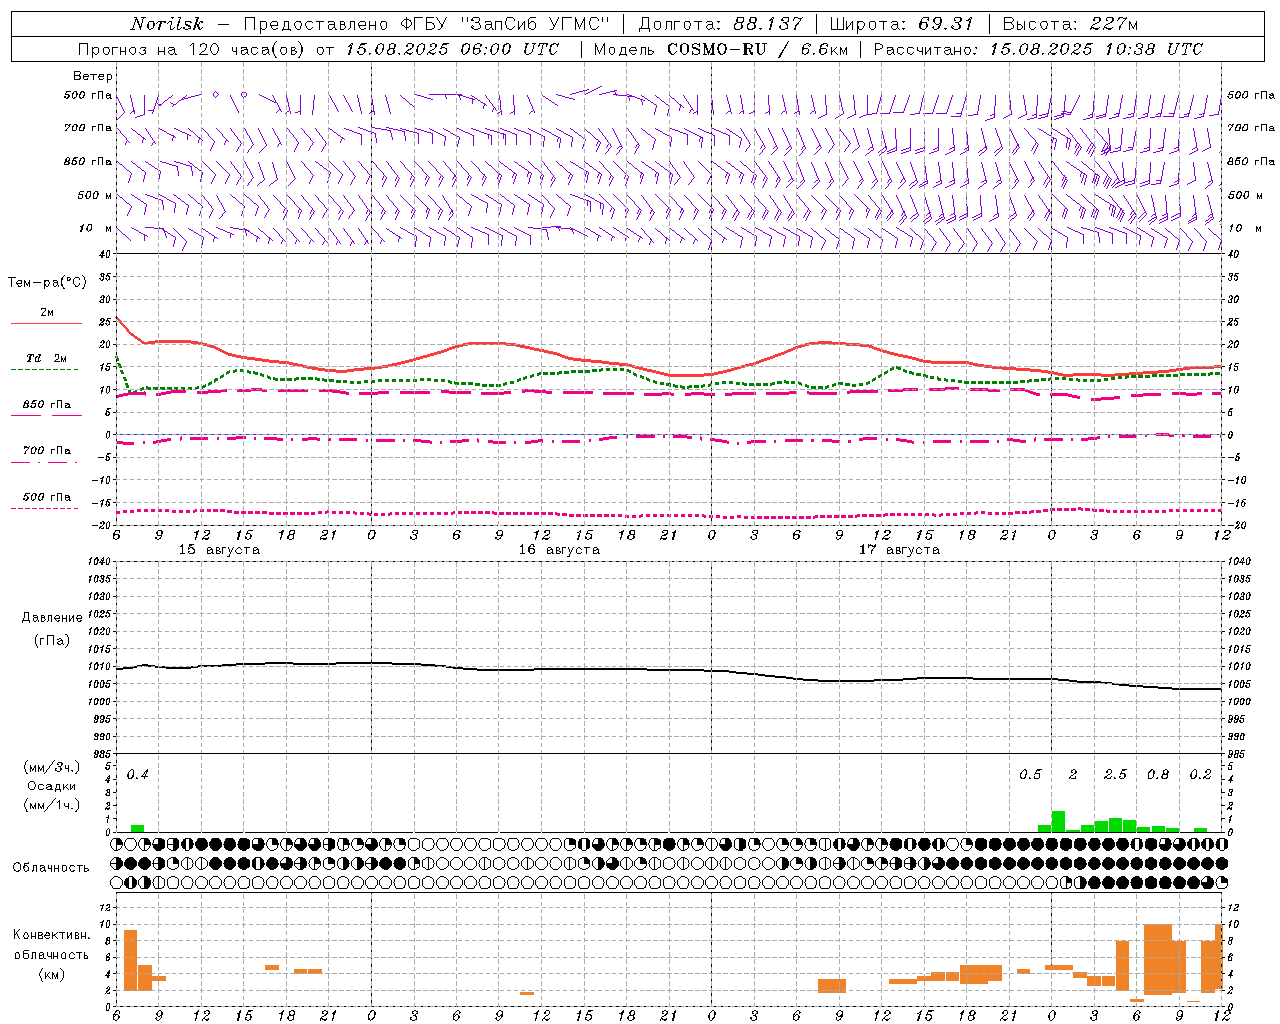Viewport: 1280px width, 1024px height.
Task: Click the Norilsk station name in header
Action: click(x=167, y=24)
